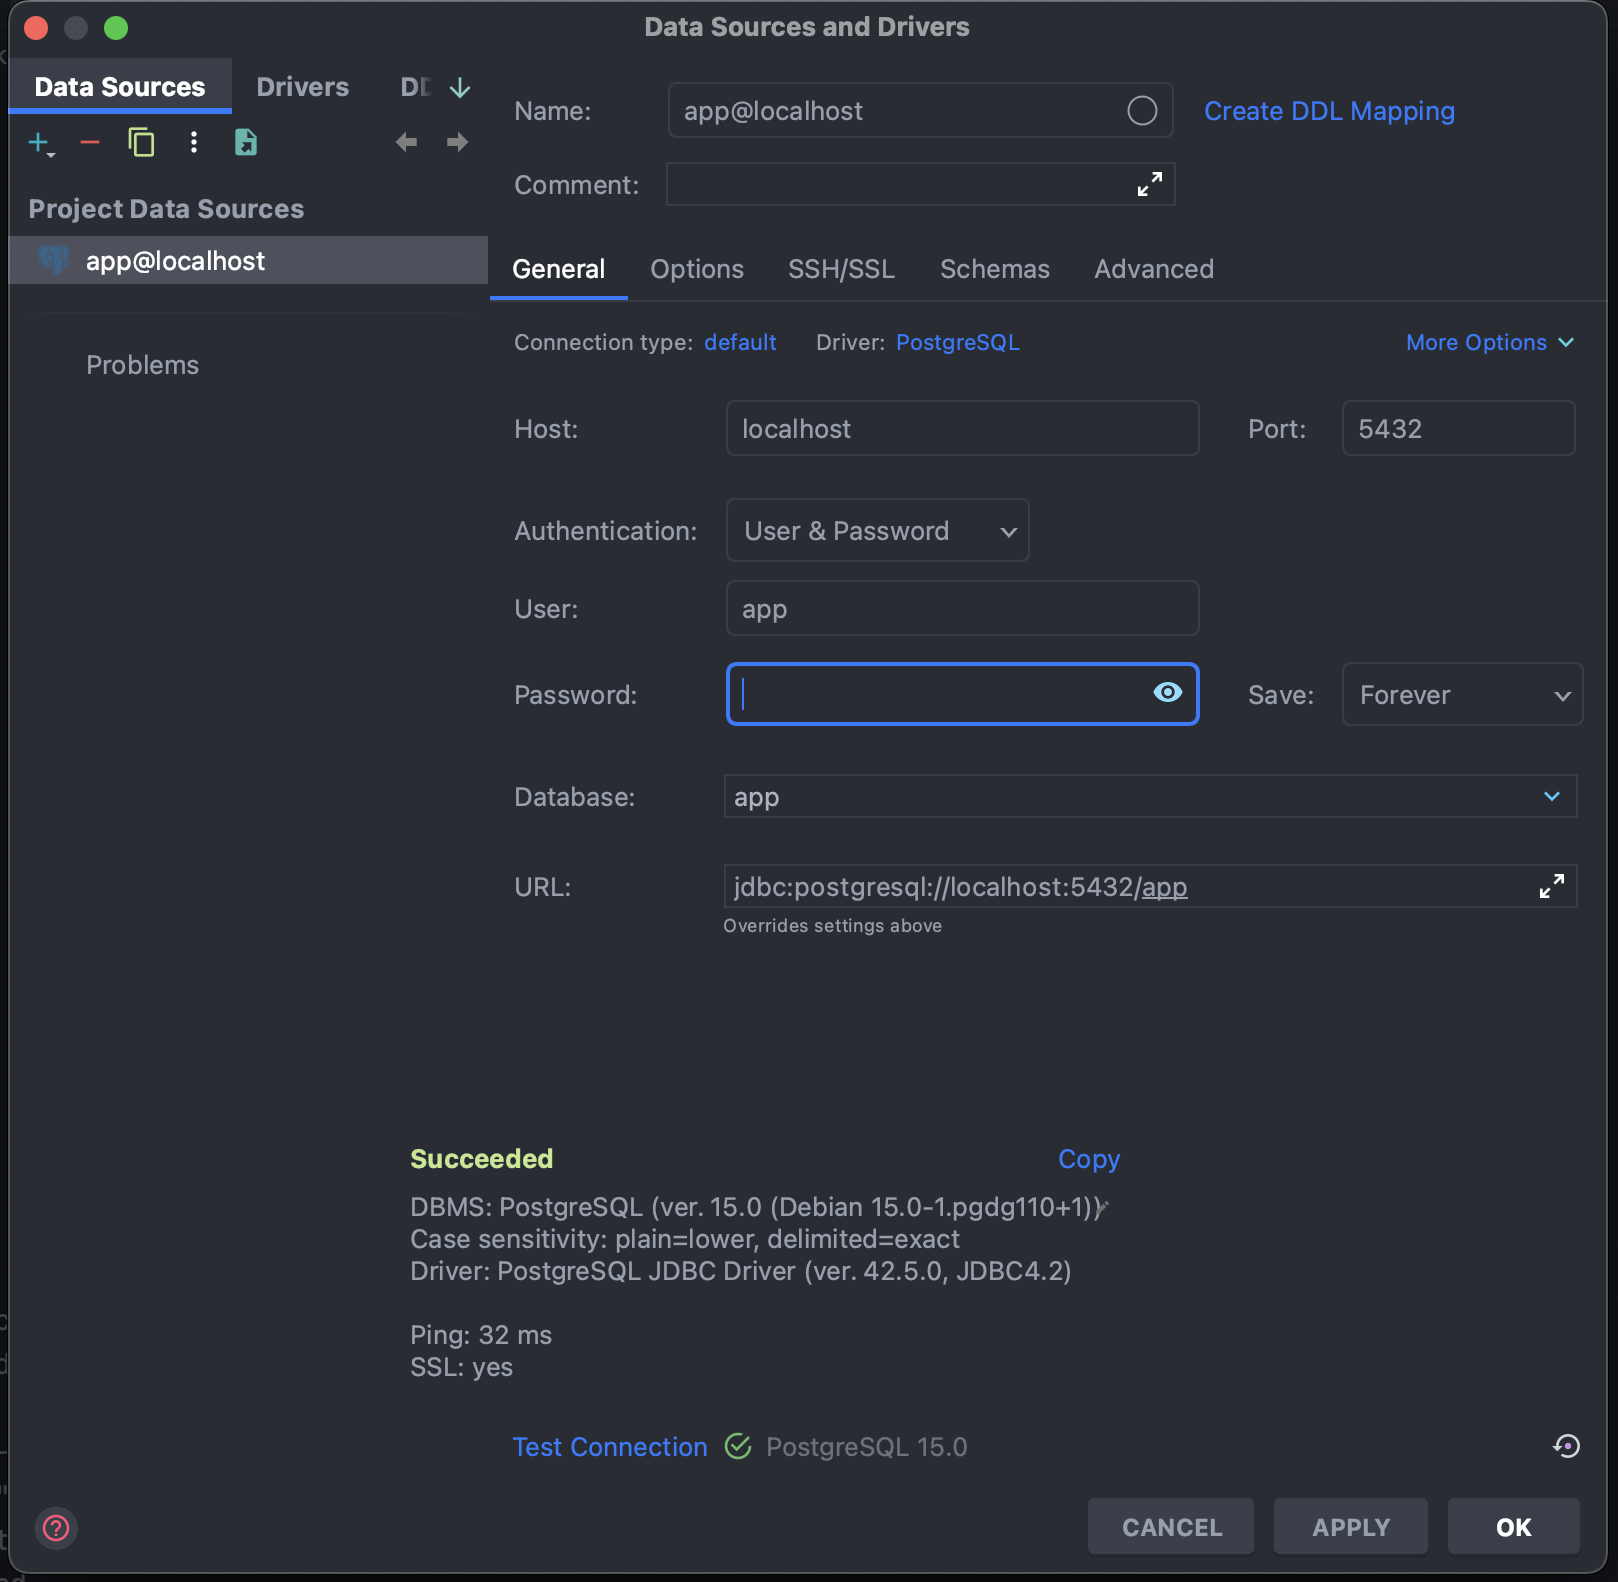Click into the Host field
Viewport: 1618px width, 1582px height.
point(962,428)
